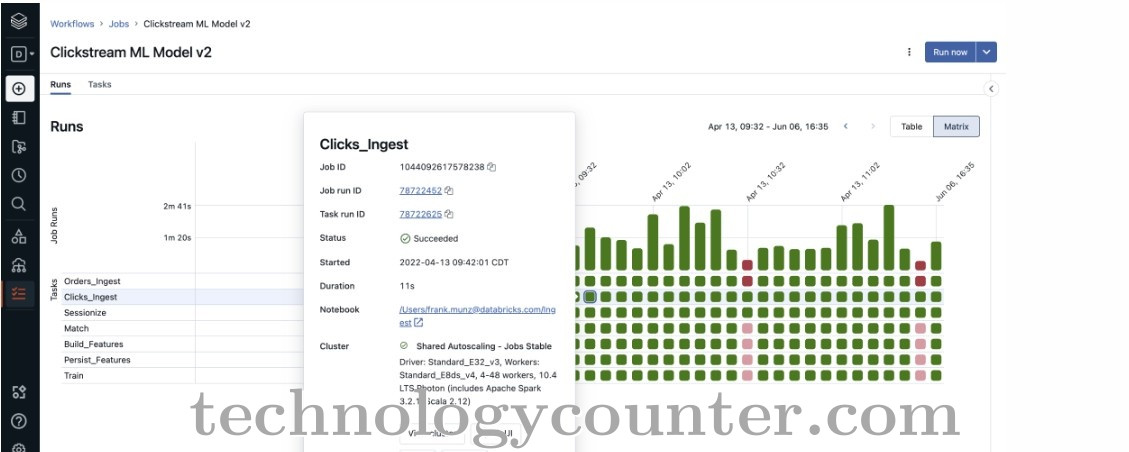1129x452 pixels.
Task: Copy the Job run ID value
Action: point(449,191)
